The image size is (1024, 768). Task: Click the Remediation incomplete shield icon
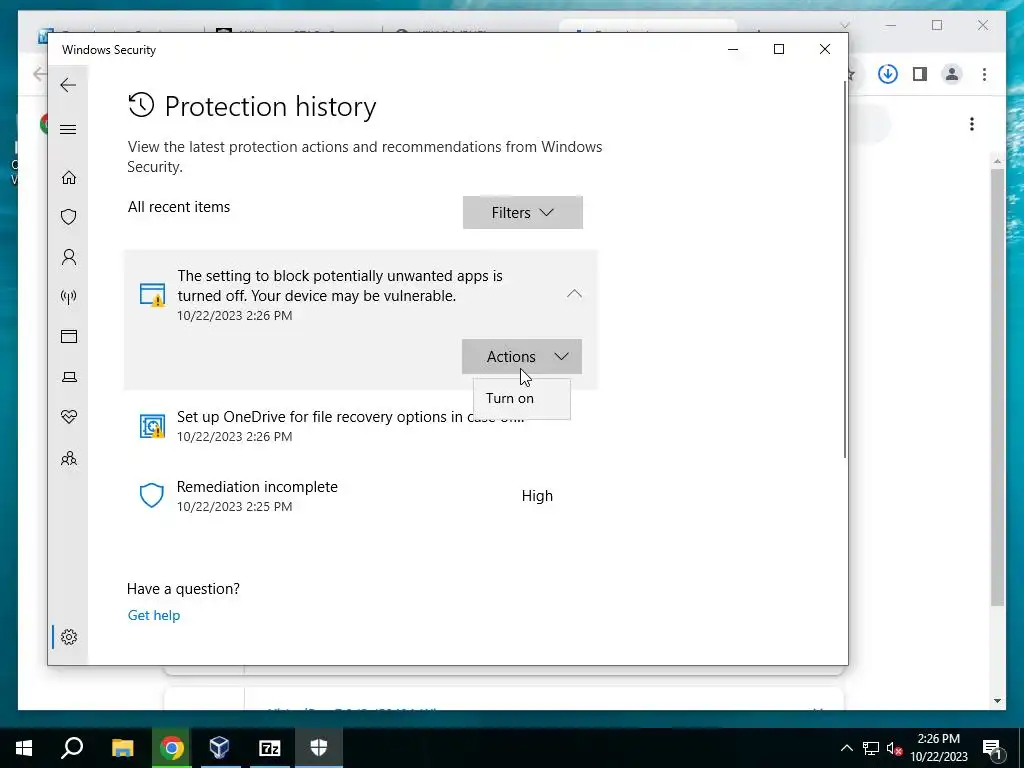152,496
